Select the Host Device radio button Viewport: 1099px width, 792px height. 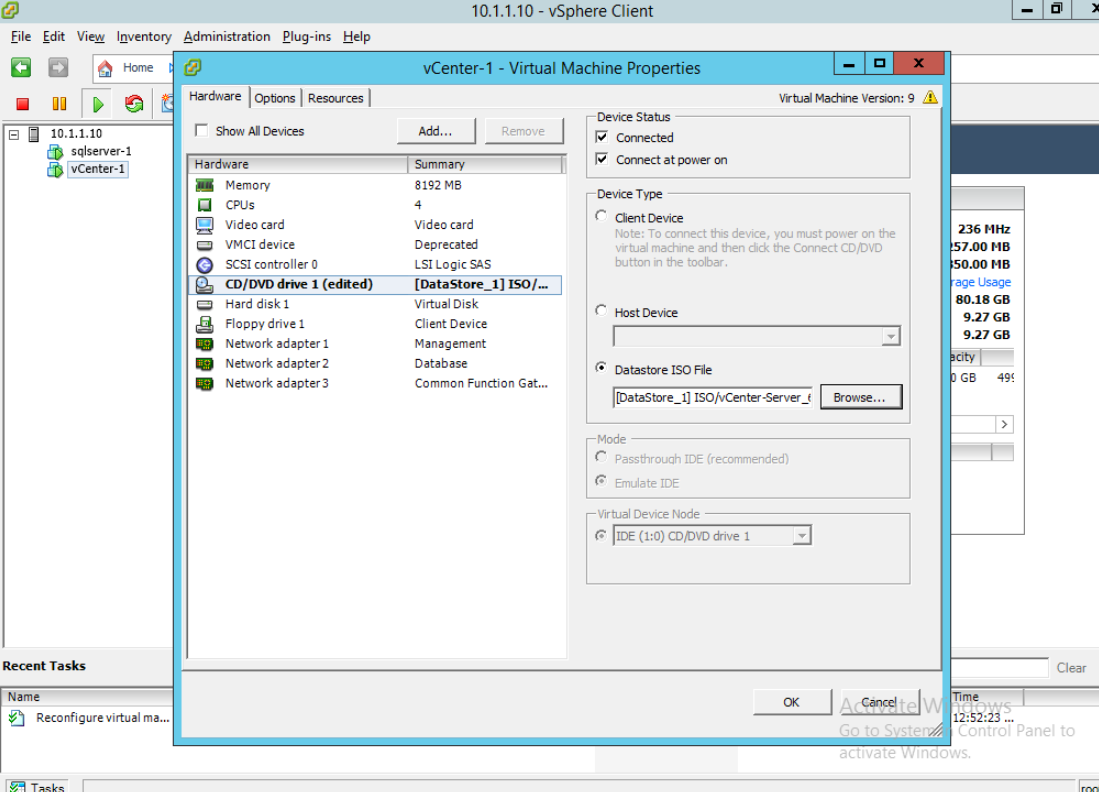601,310
